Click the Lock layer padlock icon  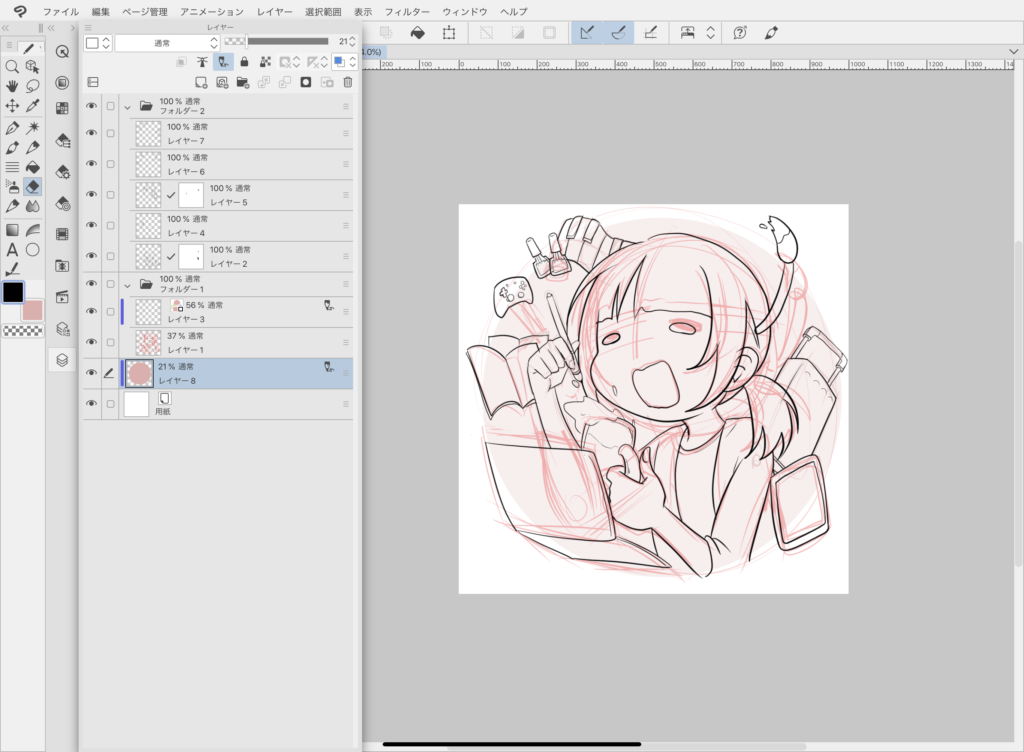pyautogui.click(x=243, y=62)
